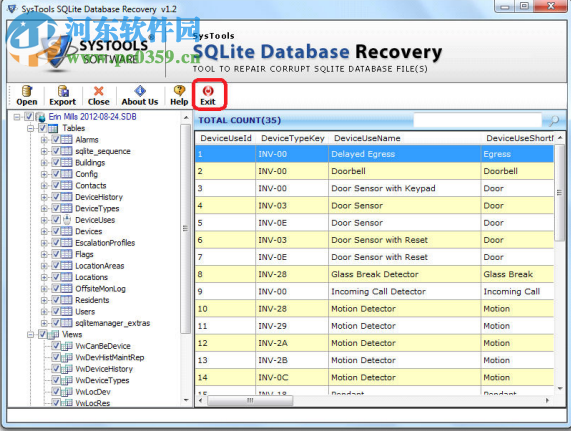Click the Tables folder icon

point(53,128)
